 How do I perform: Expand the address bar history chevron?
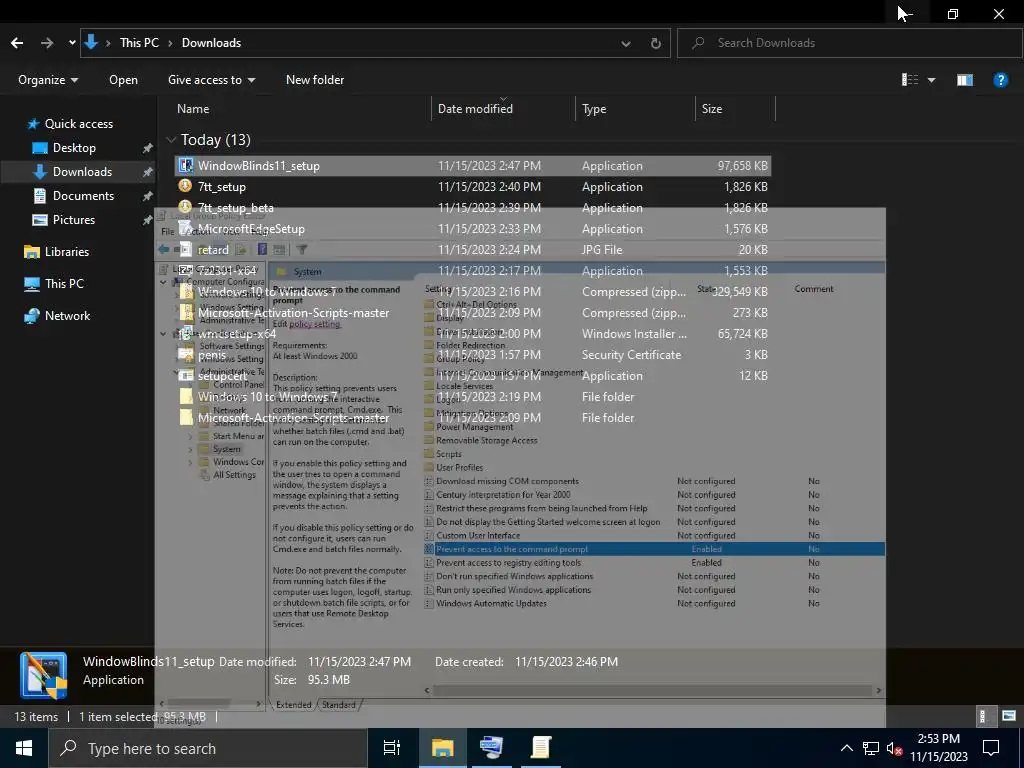click(x=626, y=44)
